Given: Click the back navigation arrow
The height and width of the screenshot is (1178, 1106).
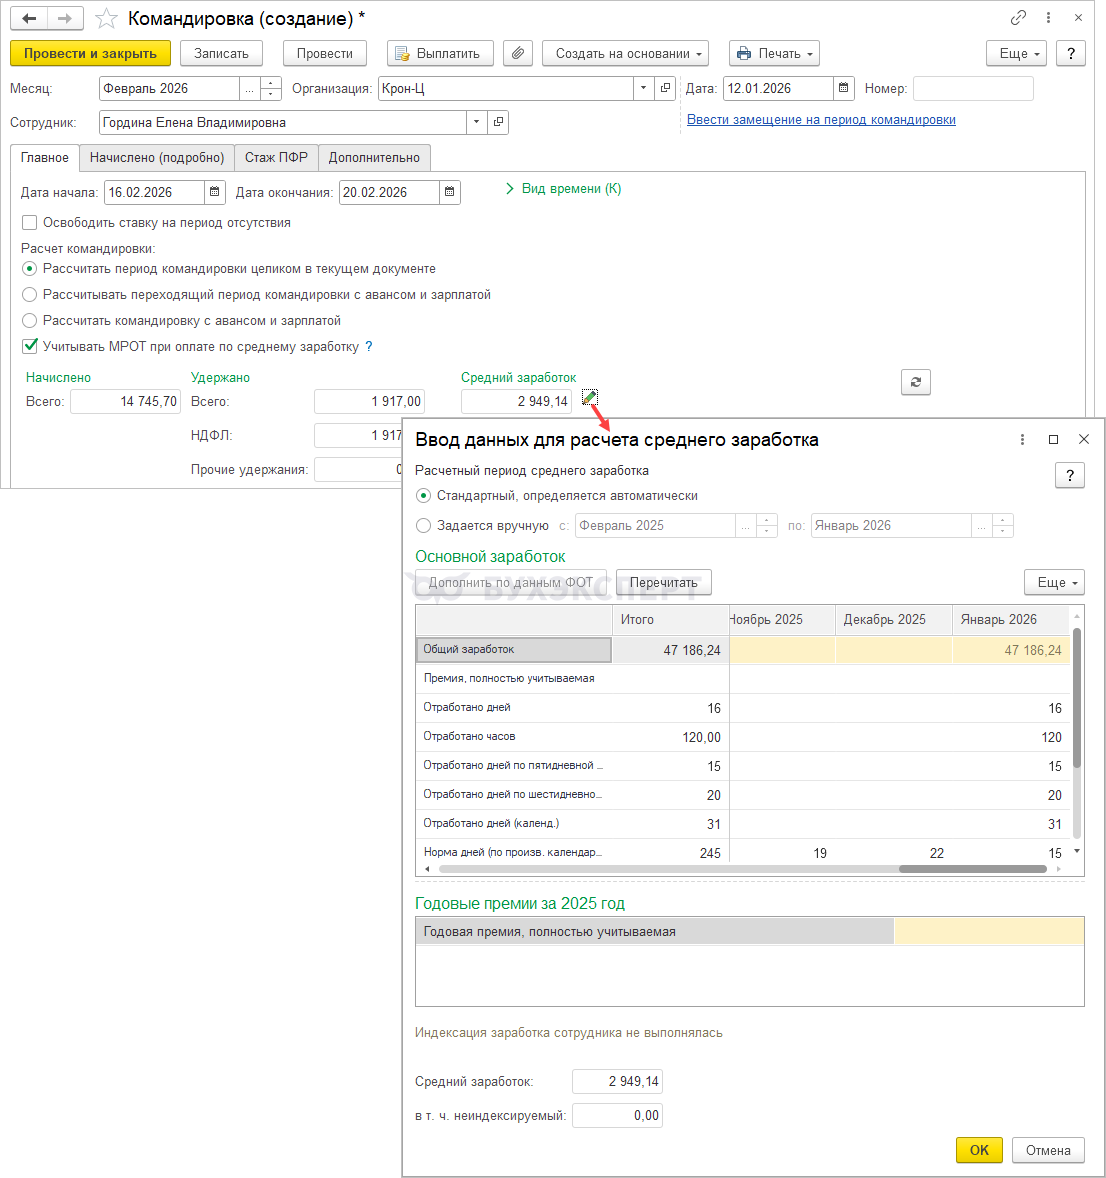Looking at the screenshot, I should (x=29, y=19).
